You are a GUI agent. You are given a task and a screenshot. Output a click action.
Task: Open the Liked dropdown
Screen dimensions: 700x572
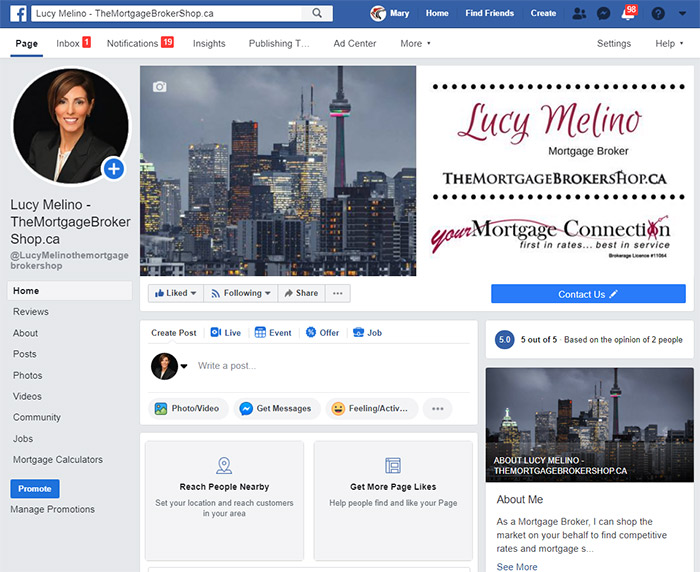[175, 293]
